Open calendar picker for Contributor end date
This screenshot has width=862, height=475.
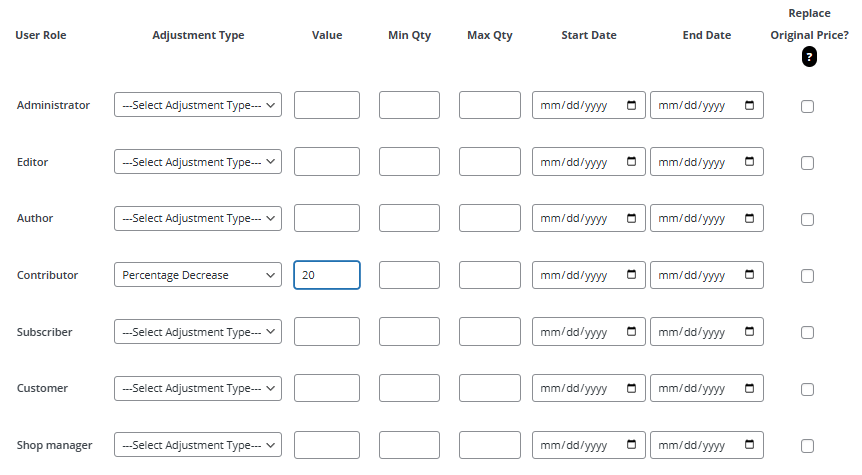[x=749, y=275]
